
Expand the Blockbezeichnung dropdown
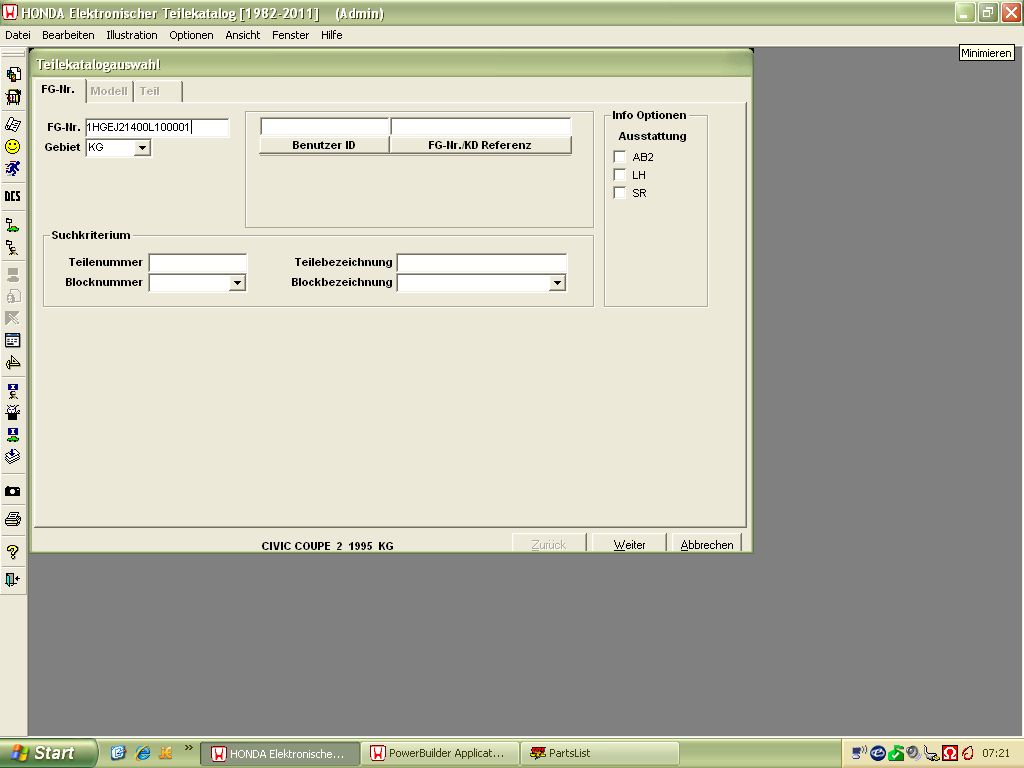pyautogui.click(x=557, y=283)
